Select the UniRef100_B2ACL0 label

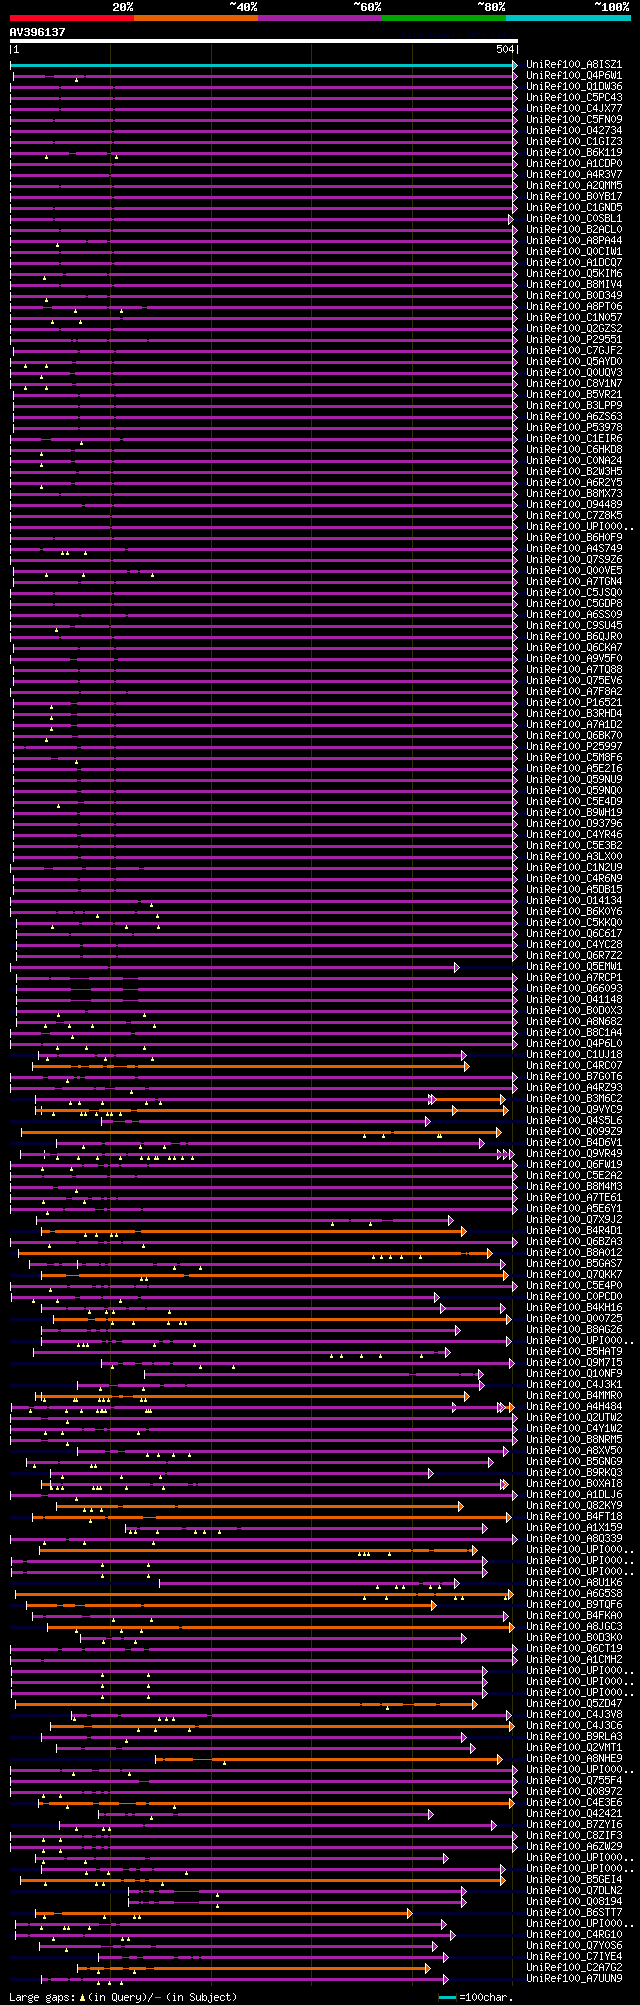(x=574, y=230)
